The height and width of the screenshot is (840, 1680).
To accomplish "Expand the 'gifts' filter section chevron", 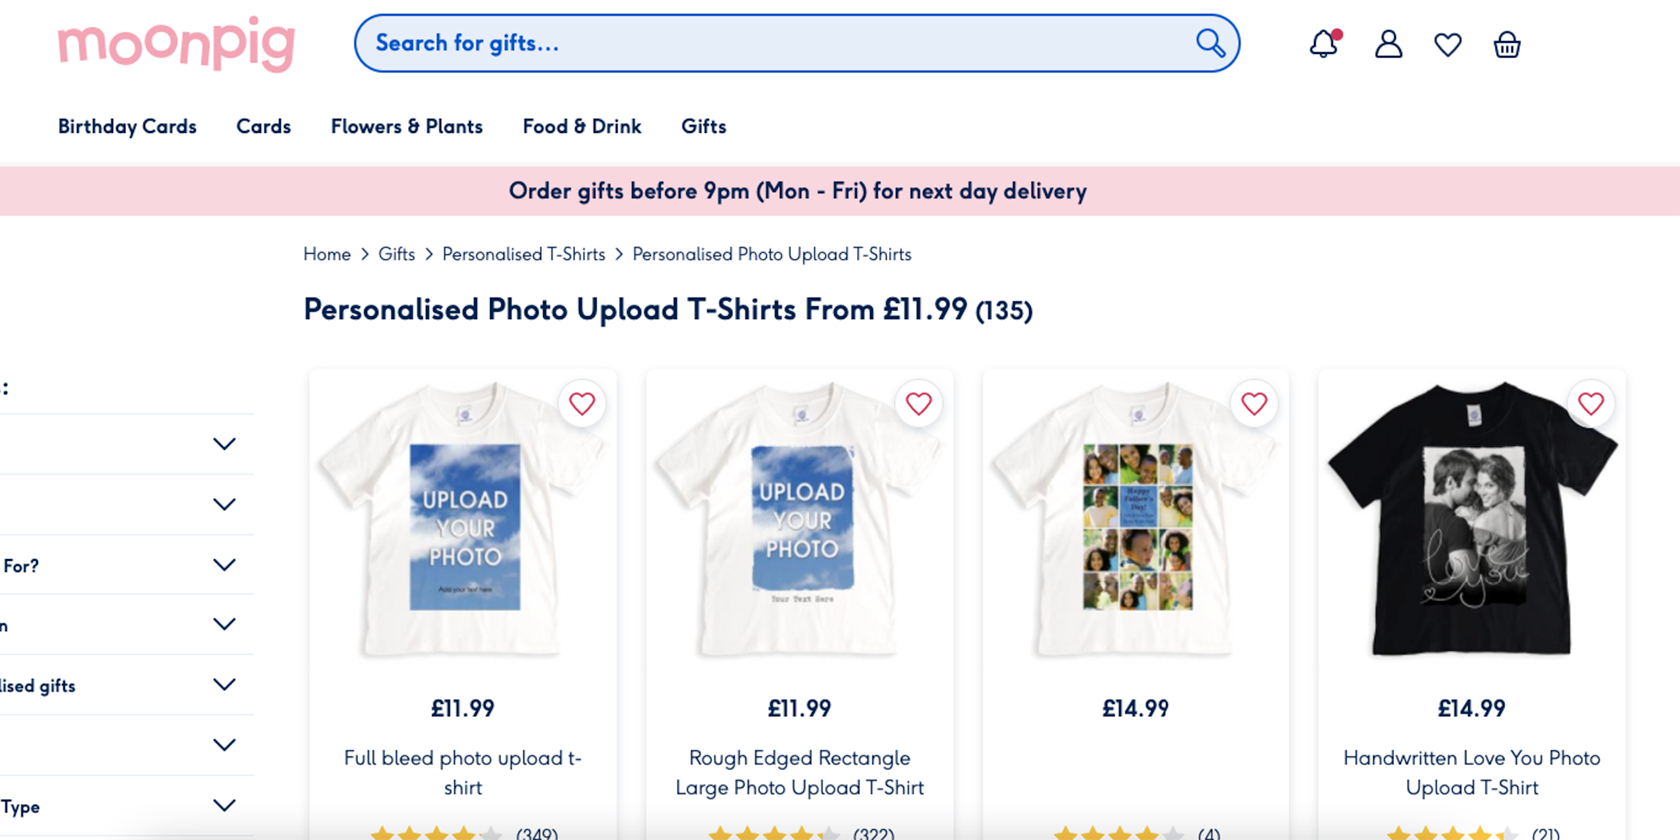I will click(x=224, y=685).
